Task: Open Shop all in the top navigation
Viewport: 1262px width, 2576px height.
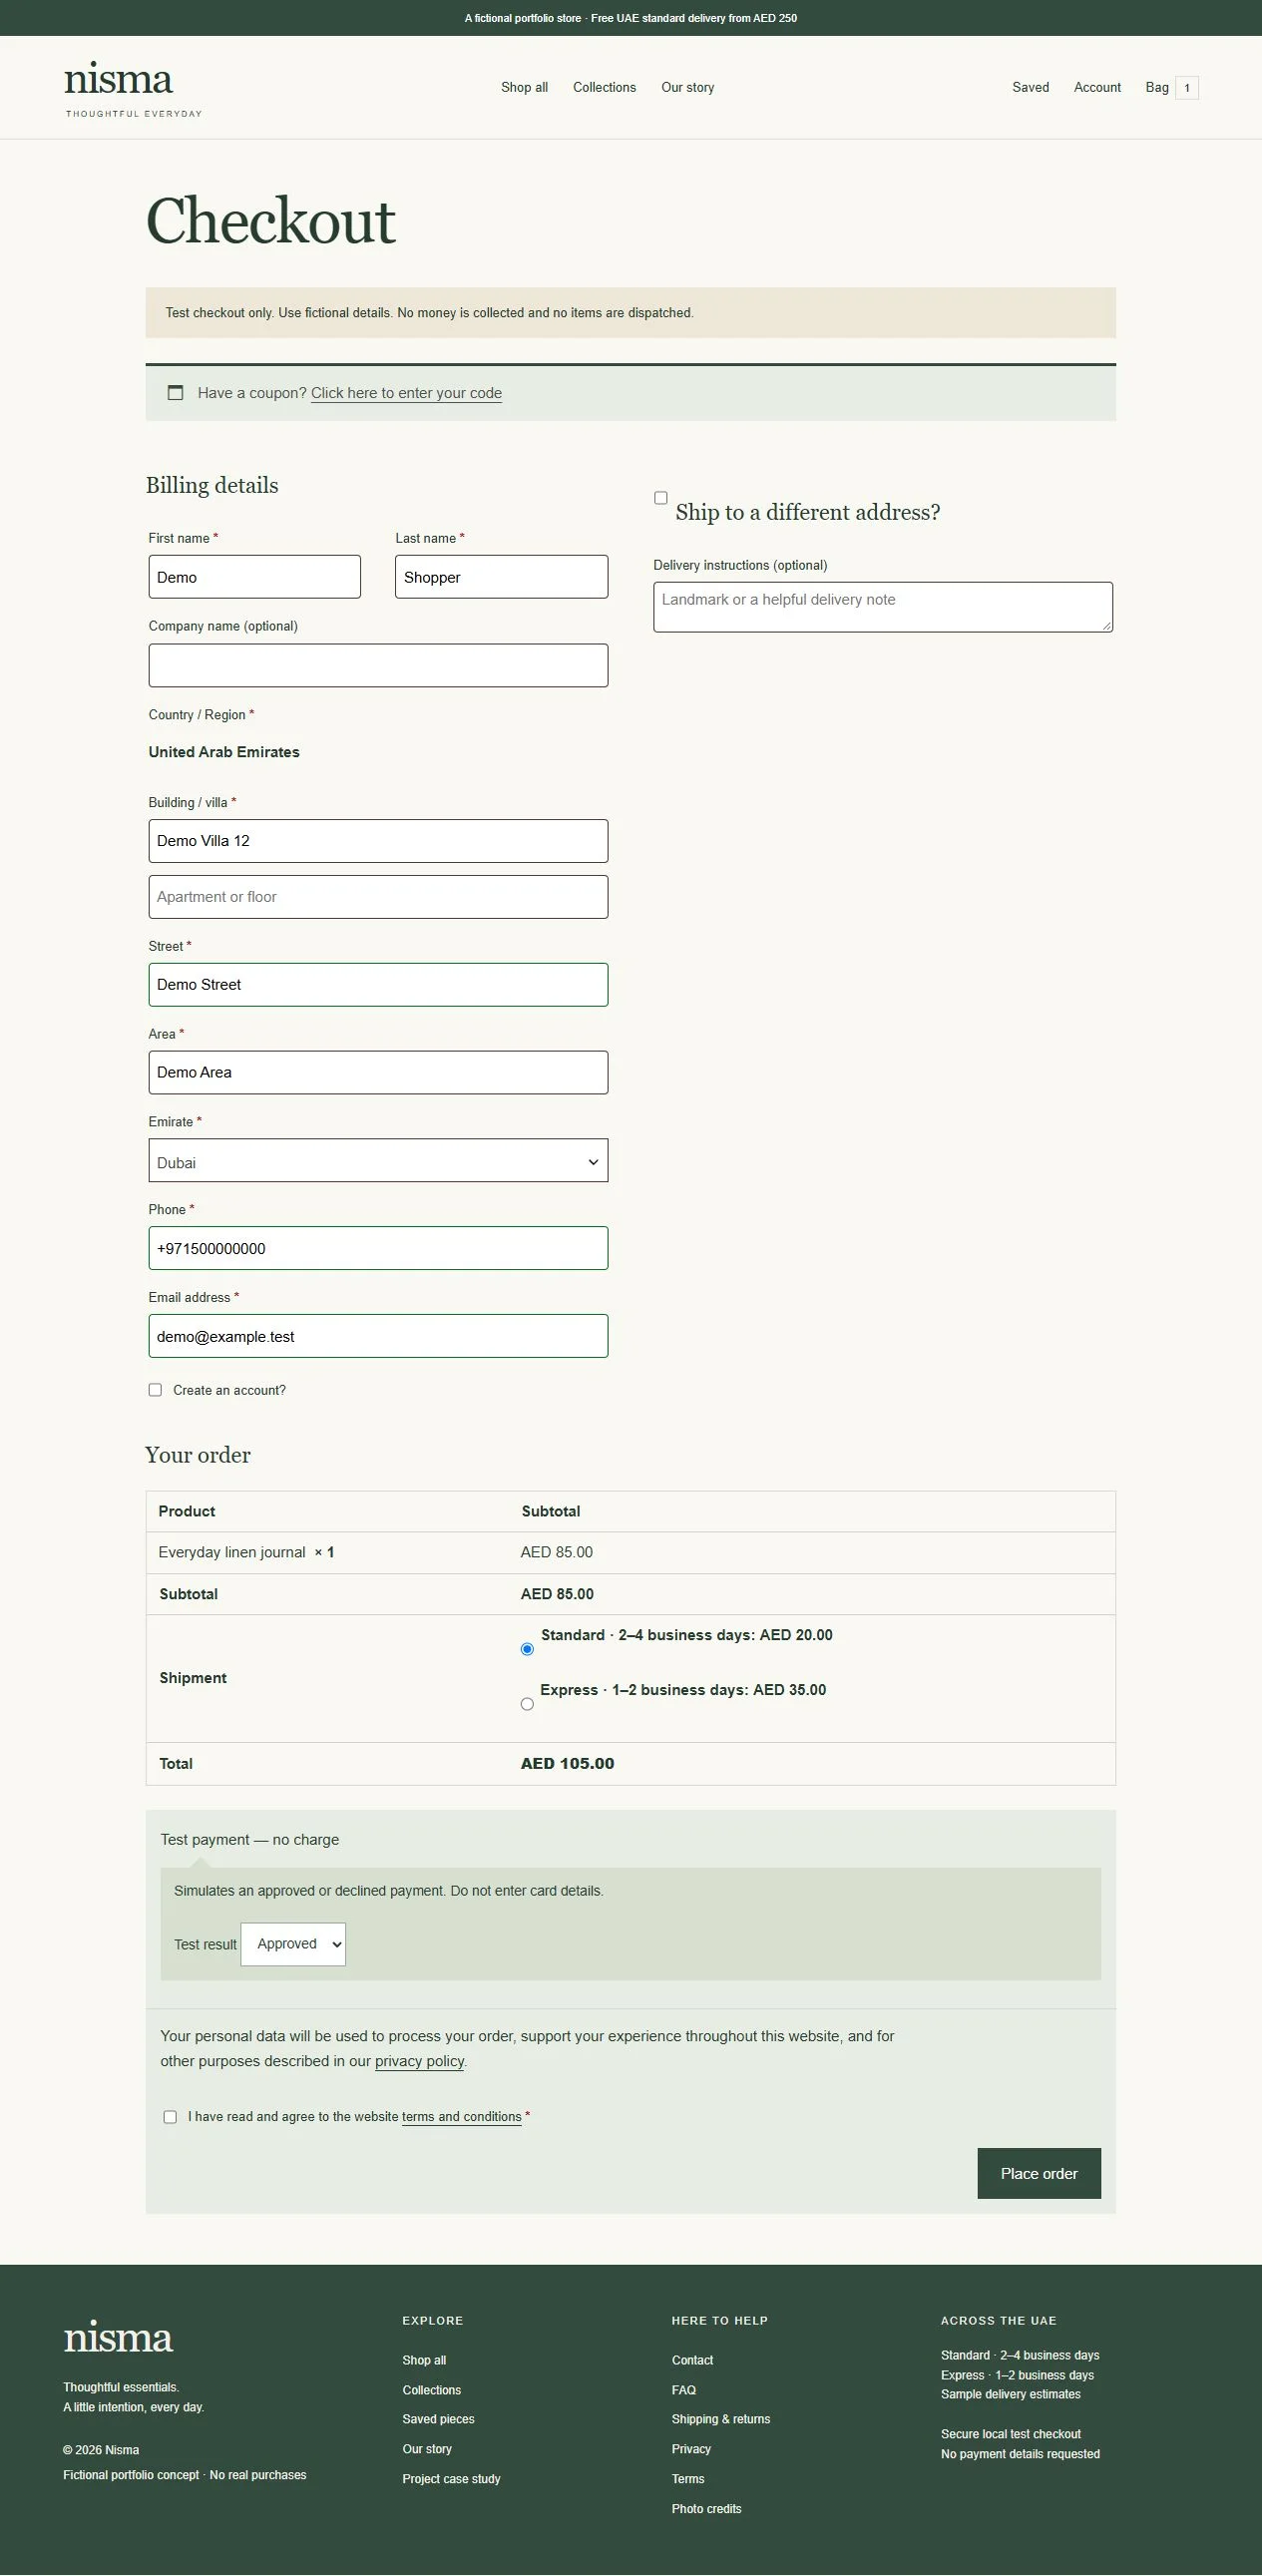Action: coord(524,88)
